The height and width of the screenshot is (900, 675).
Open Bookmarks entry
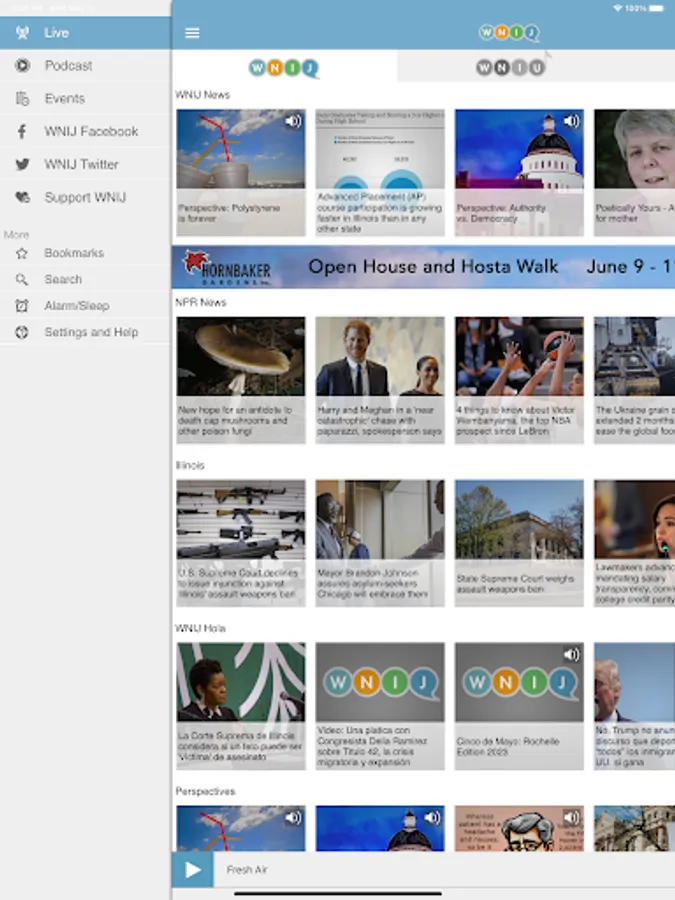(x=85, y=253)
